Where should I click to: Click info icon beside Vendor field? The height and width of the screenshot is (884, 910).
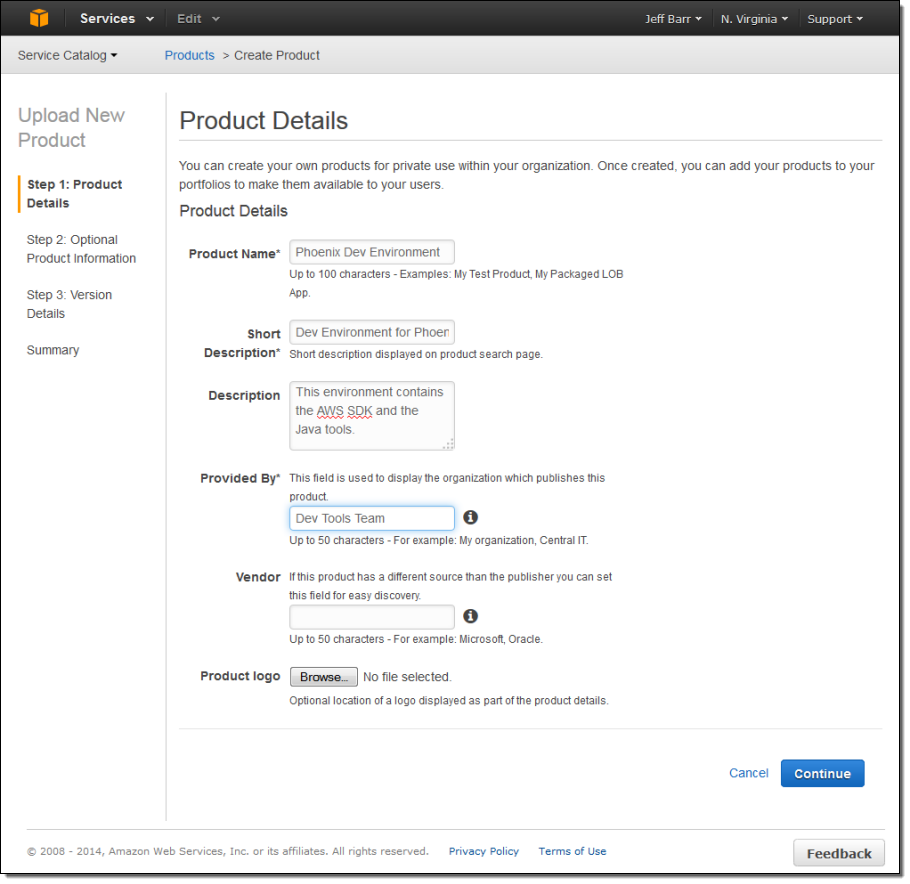470,616
